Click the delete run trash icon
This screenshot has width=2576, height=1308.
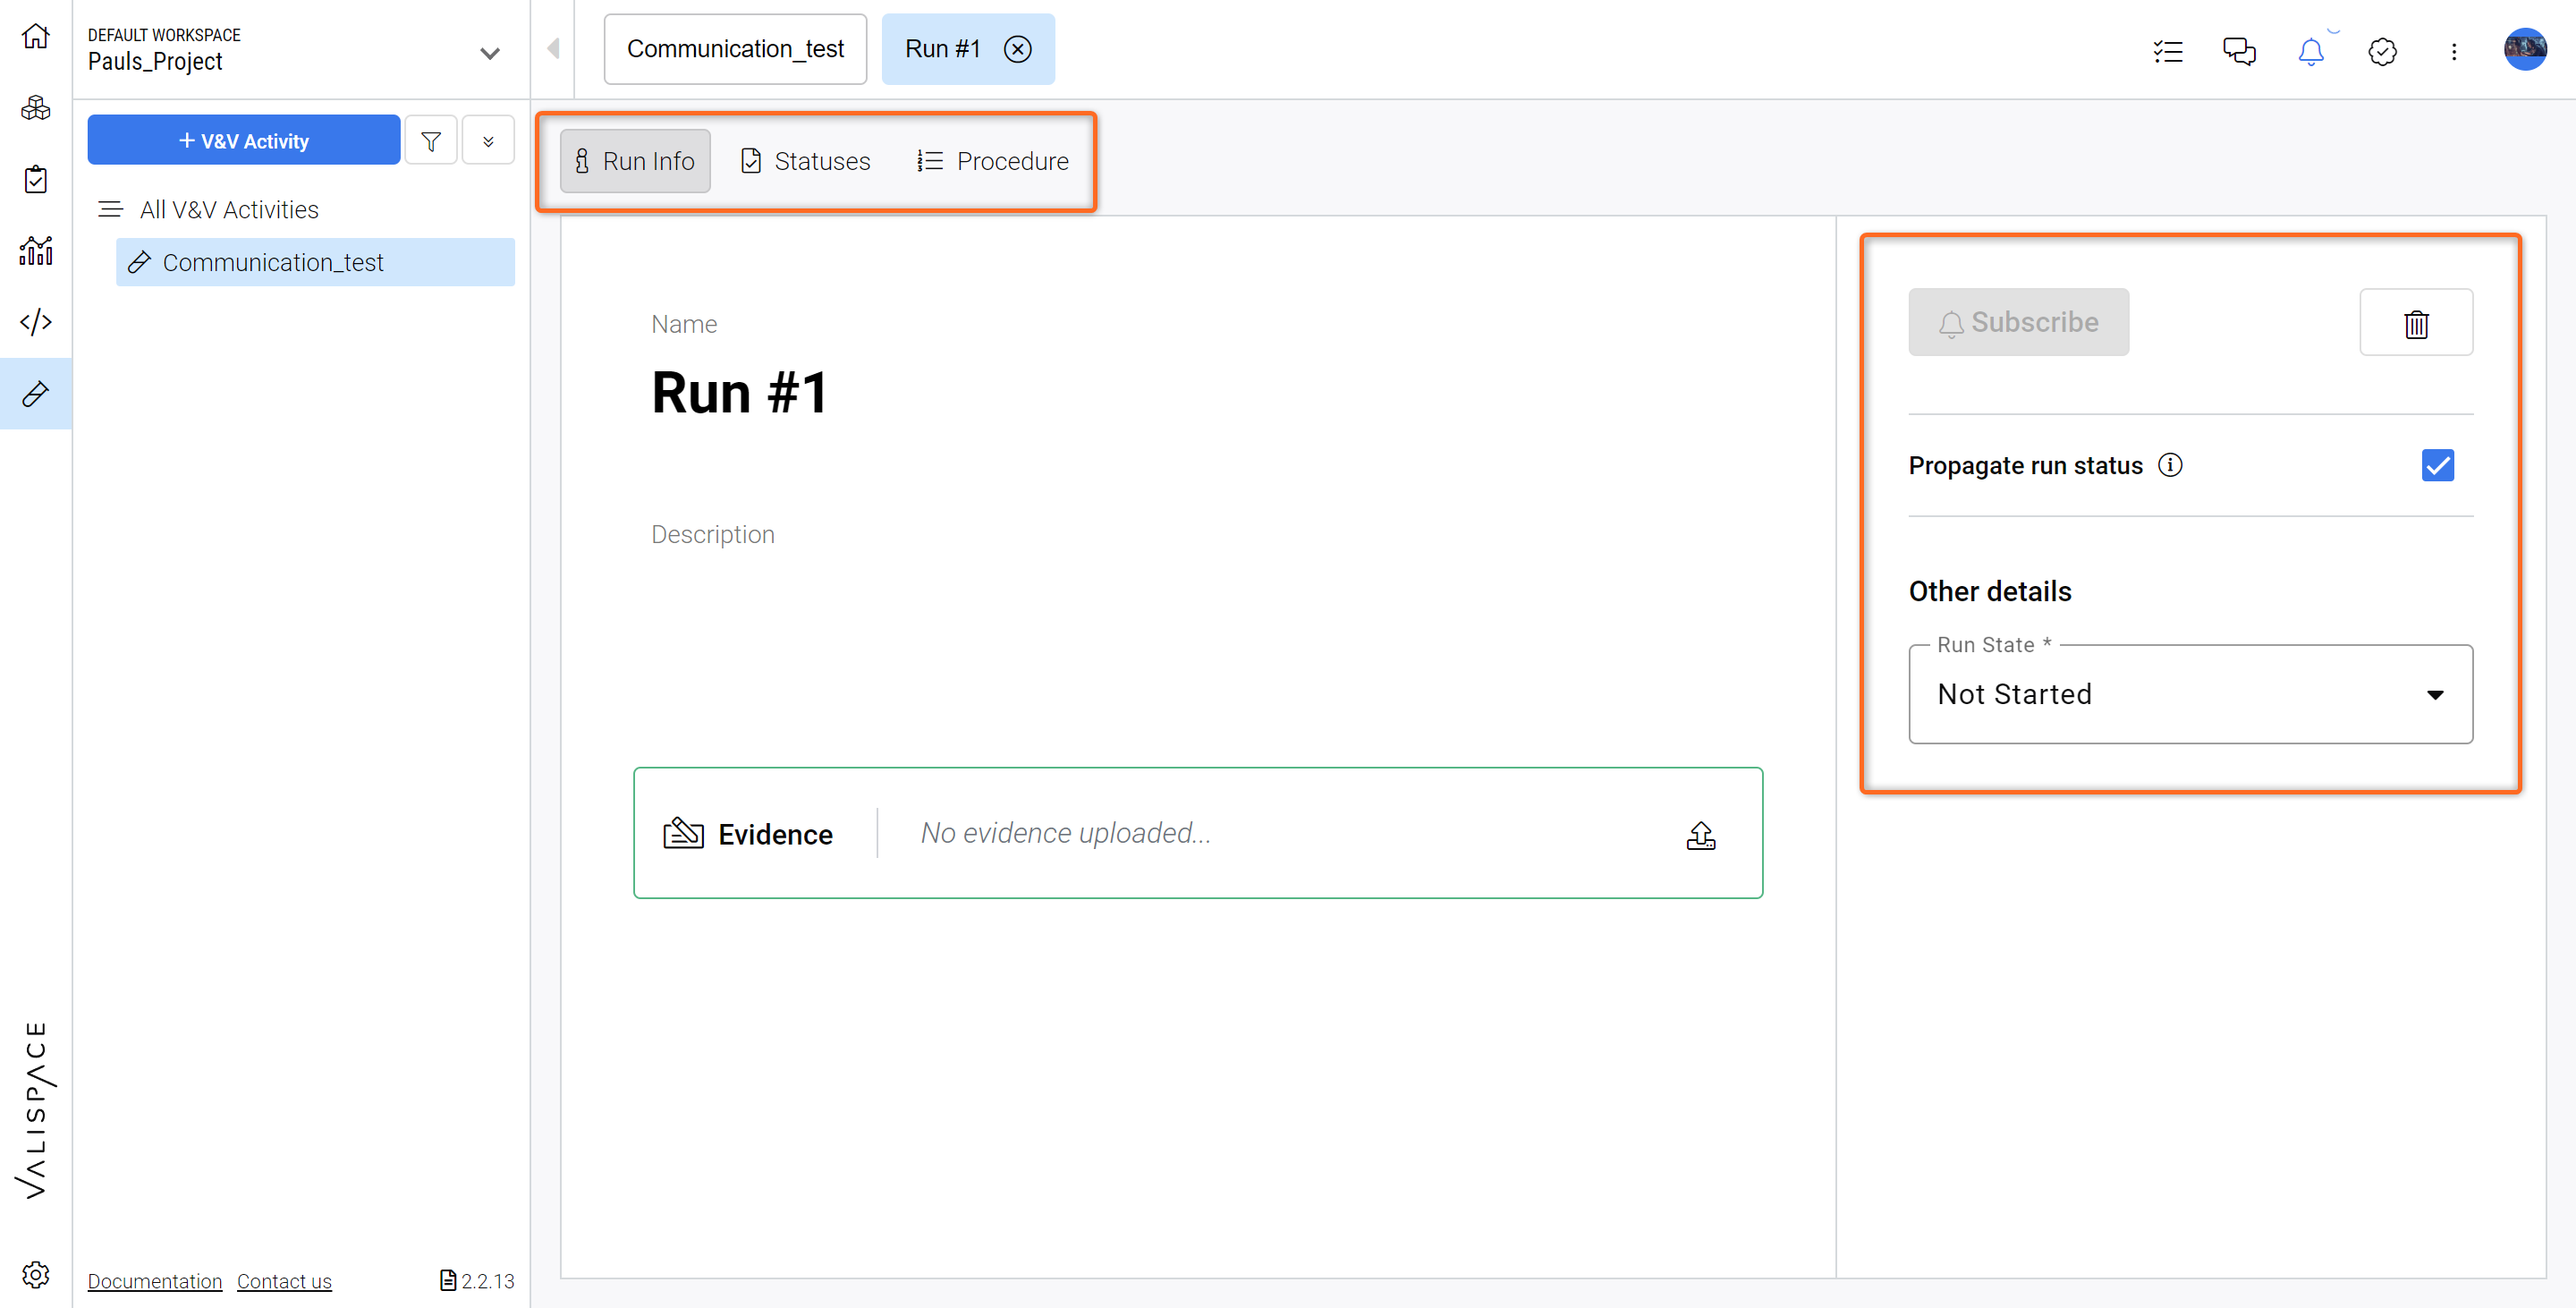pyautogui.click(x=2416, y=322)
